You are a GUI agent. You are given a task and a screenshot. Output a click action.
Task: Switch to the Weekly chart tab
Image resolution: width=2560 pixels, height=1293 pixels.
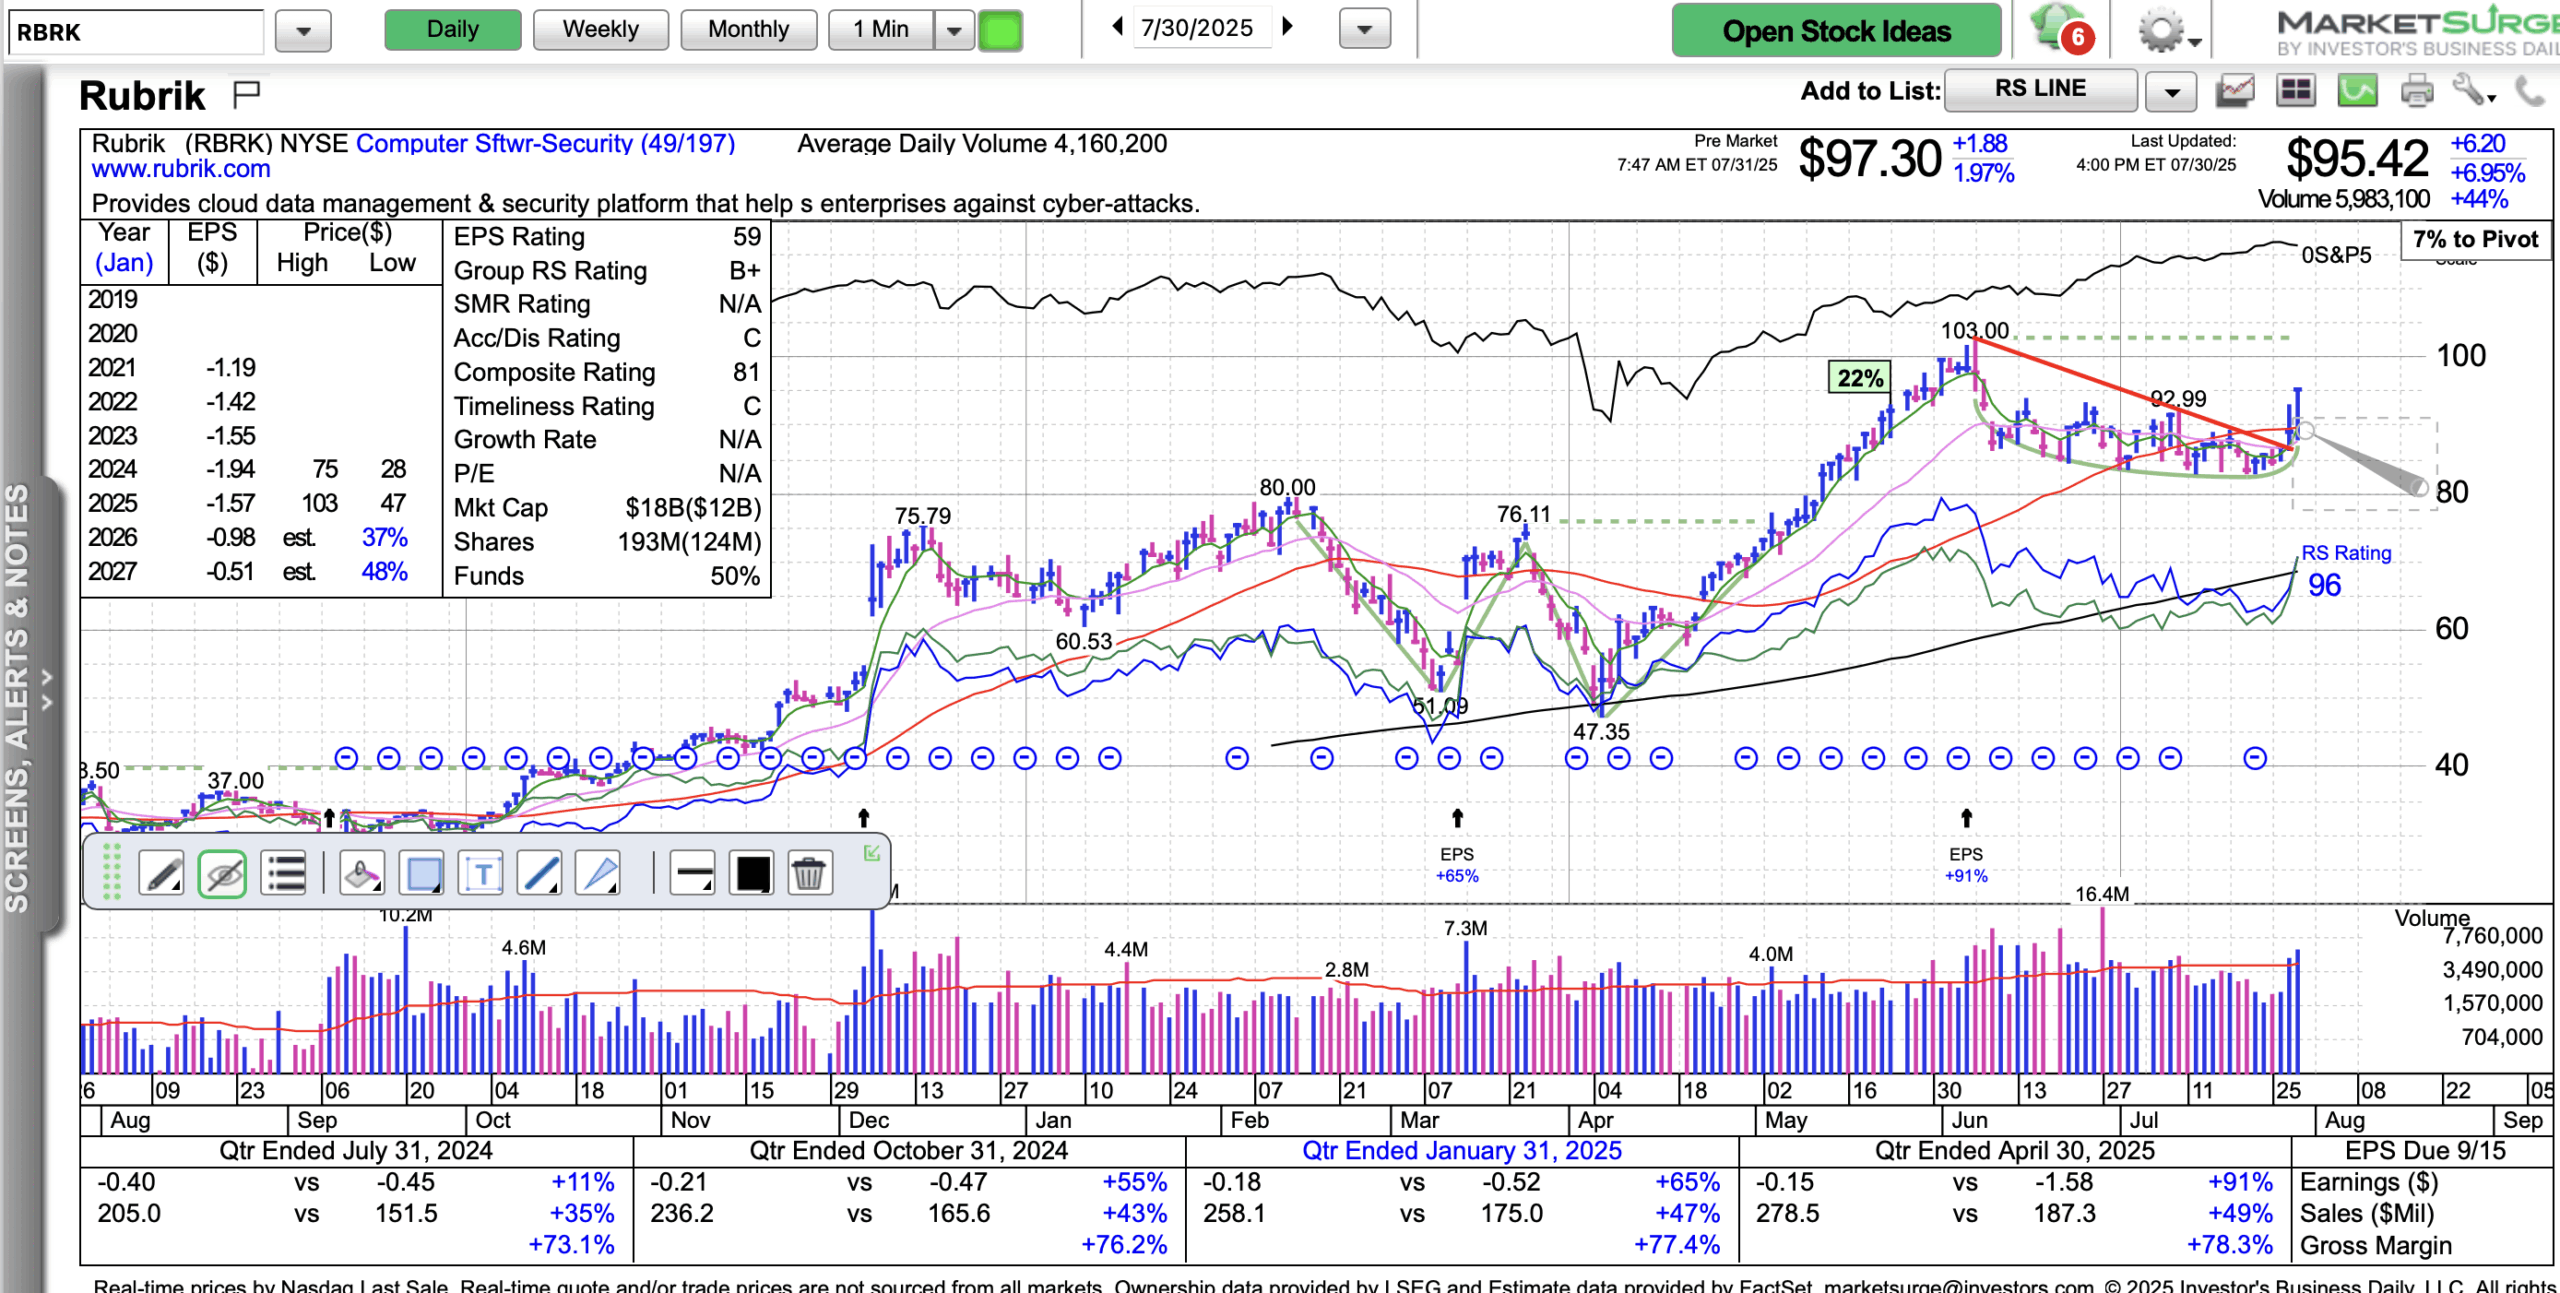[600, 30]
